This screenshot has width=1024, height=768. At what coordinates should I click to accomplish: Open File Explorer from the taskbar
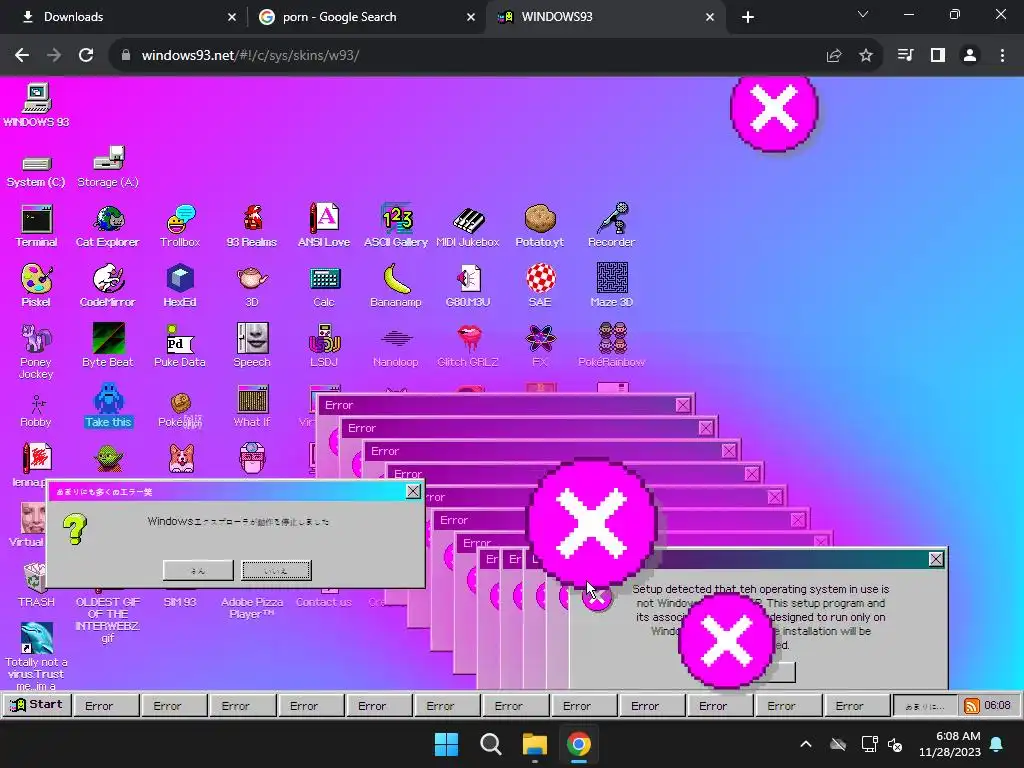click(534, 744)
